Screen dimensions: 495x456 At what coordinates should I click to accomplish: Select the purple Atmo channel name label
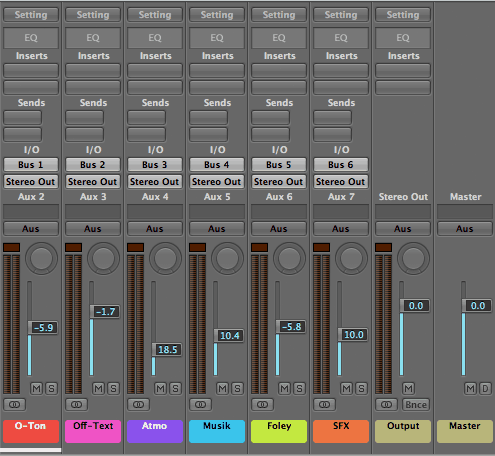click(155, 431)
